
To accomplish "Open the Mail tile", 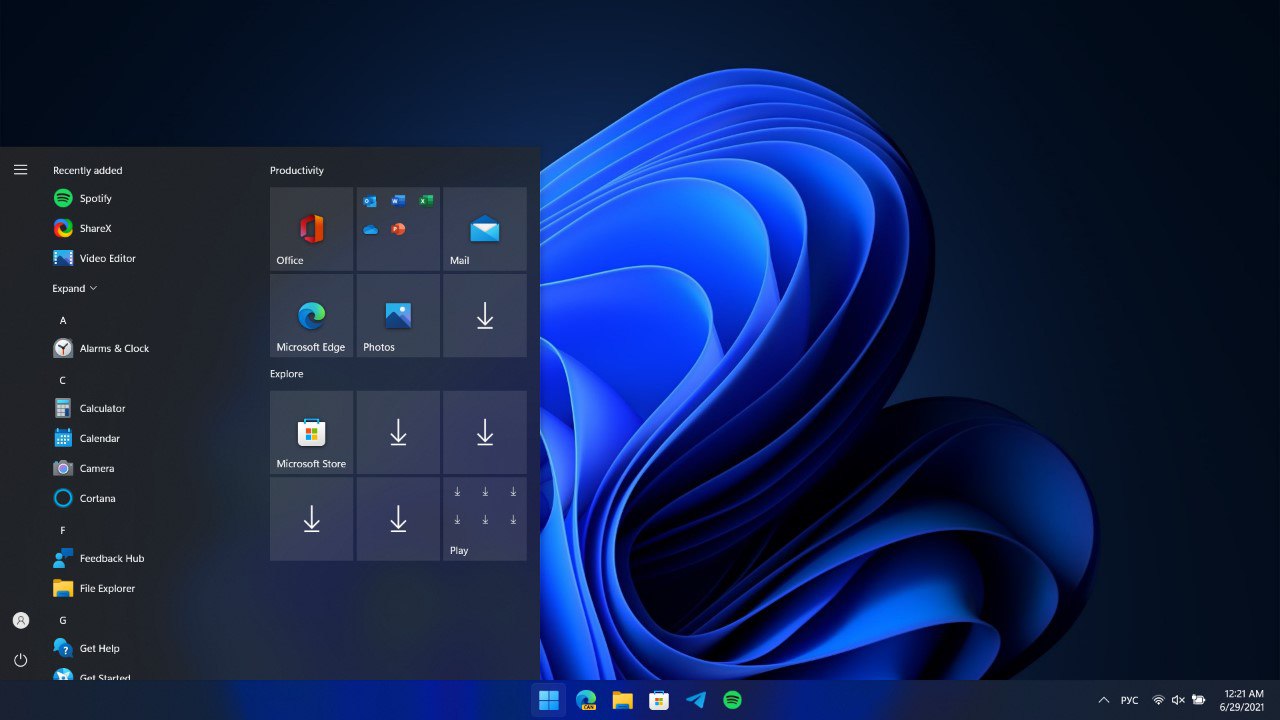I will (x=485, y=229).
